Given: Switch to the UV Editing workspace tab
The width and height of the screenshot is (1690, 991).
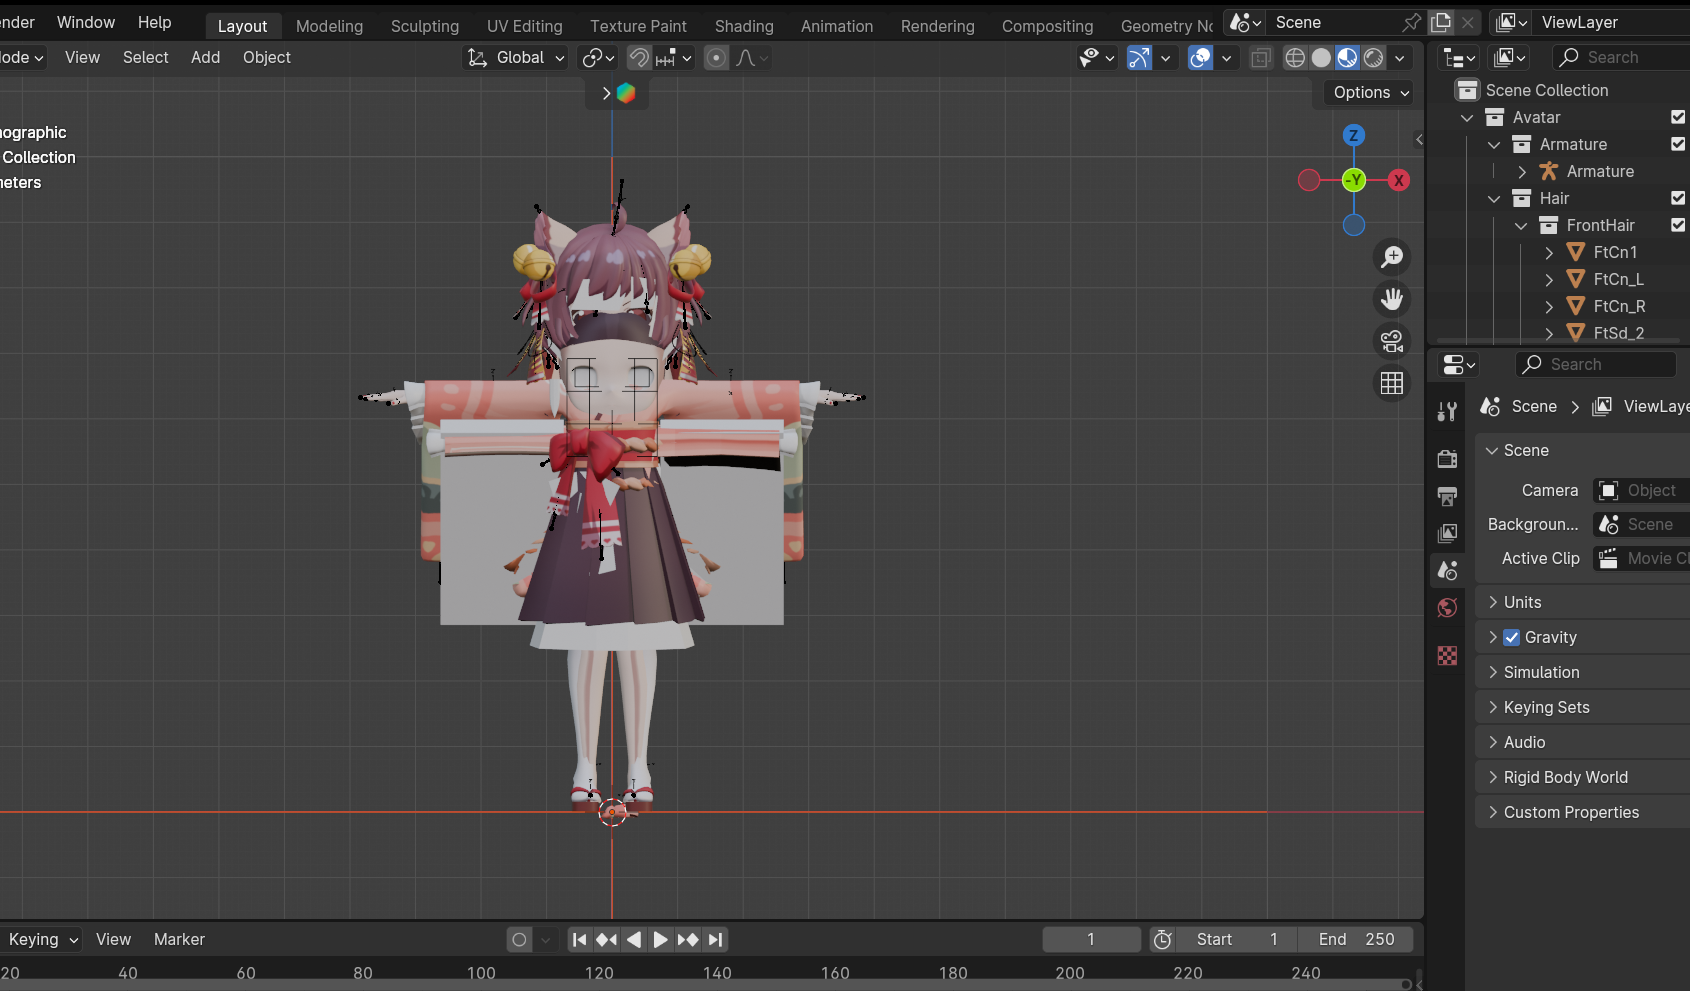Looking at the screenshot, I should point(525,26).
